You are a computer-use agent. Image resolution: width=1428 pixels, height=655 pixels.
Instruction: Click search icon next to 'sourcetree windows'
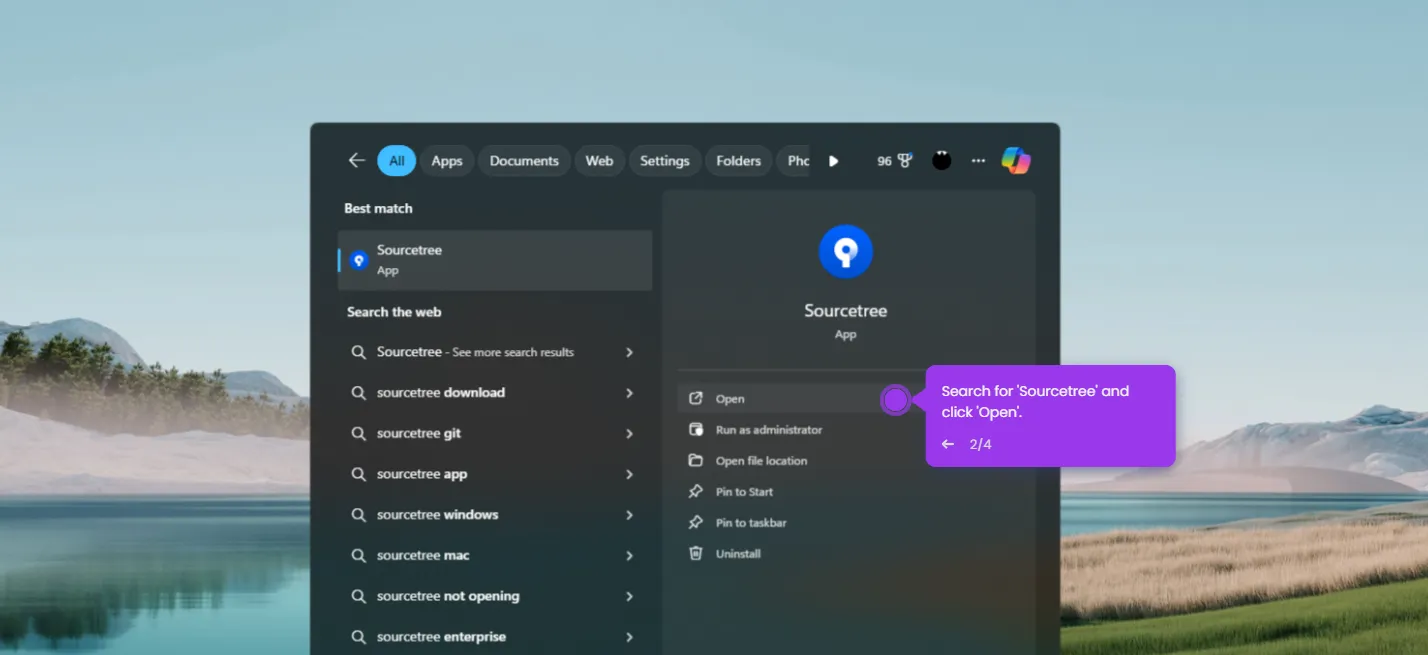358,515
